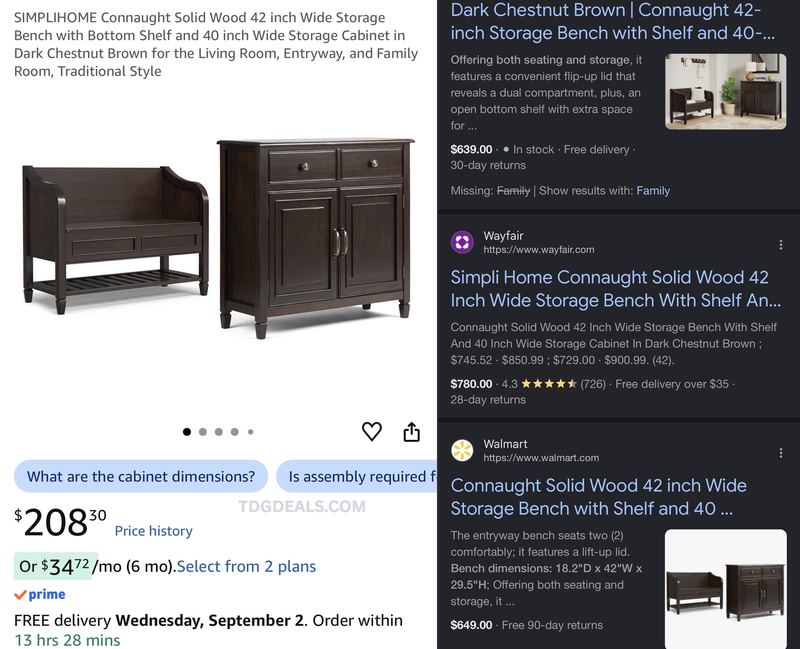Open the Price history link
800x649 pixels.
(154, 531)
